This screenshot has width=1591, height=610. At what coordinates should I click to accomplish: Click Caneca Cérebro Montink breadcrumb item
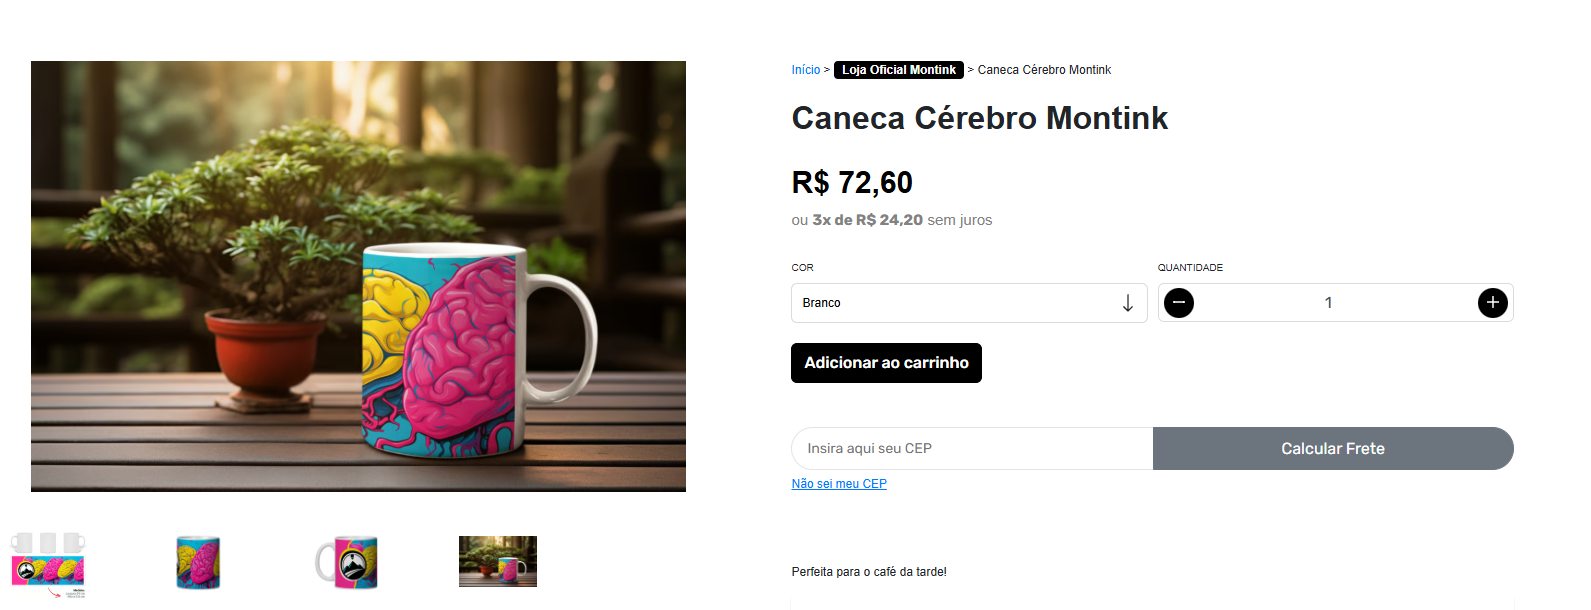click(x=1044, y=70)
